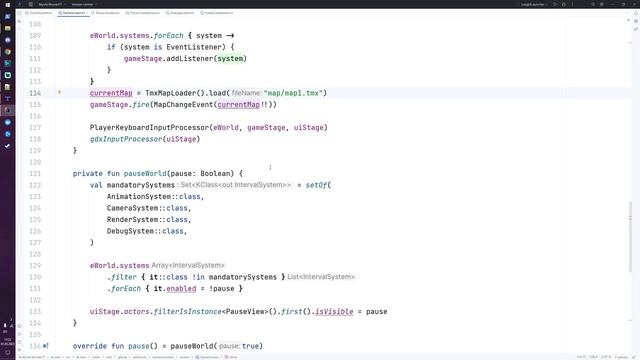Screen dimensions: 640x360
Task: Click the Chrome icon in the taskbar
Action: coord(7,52)
